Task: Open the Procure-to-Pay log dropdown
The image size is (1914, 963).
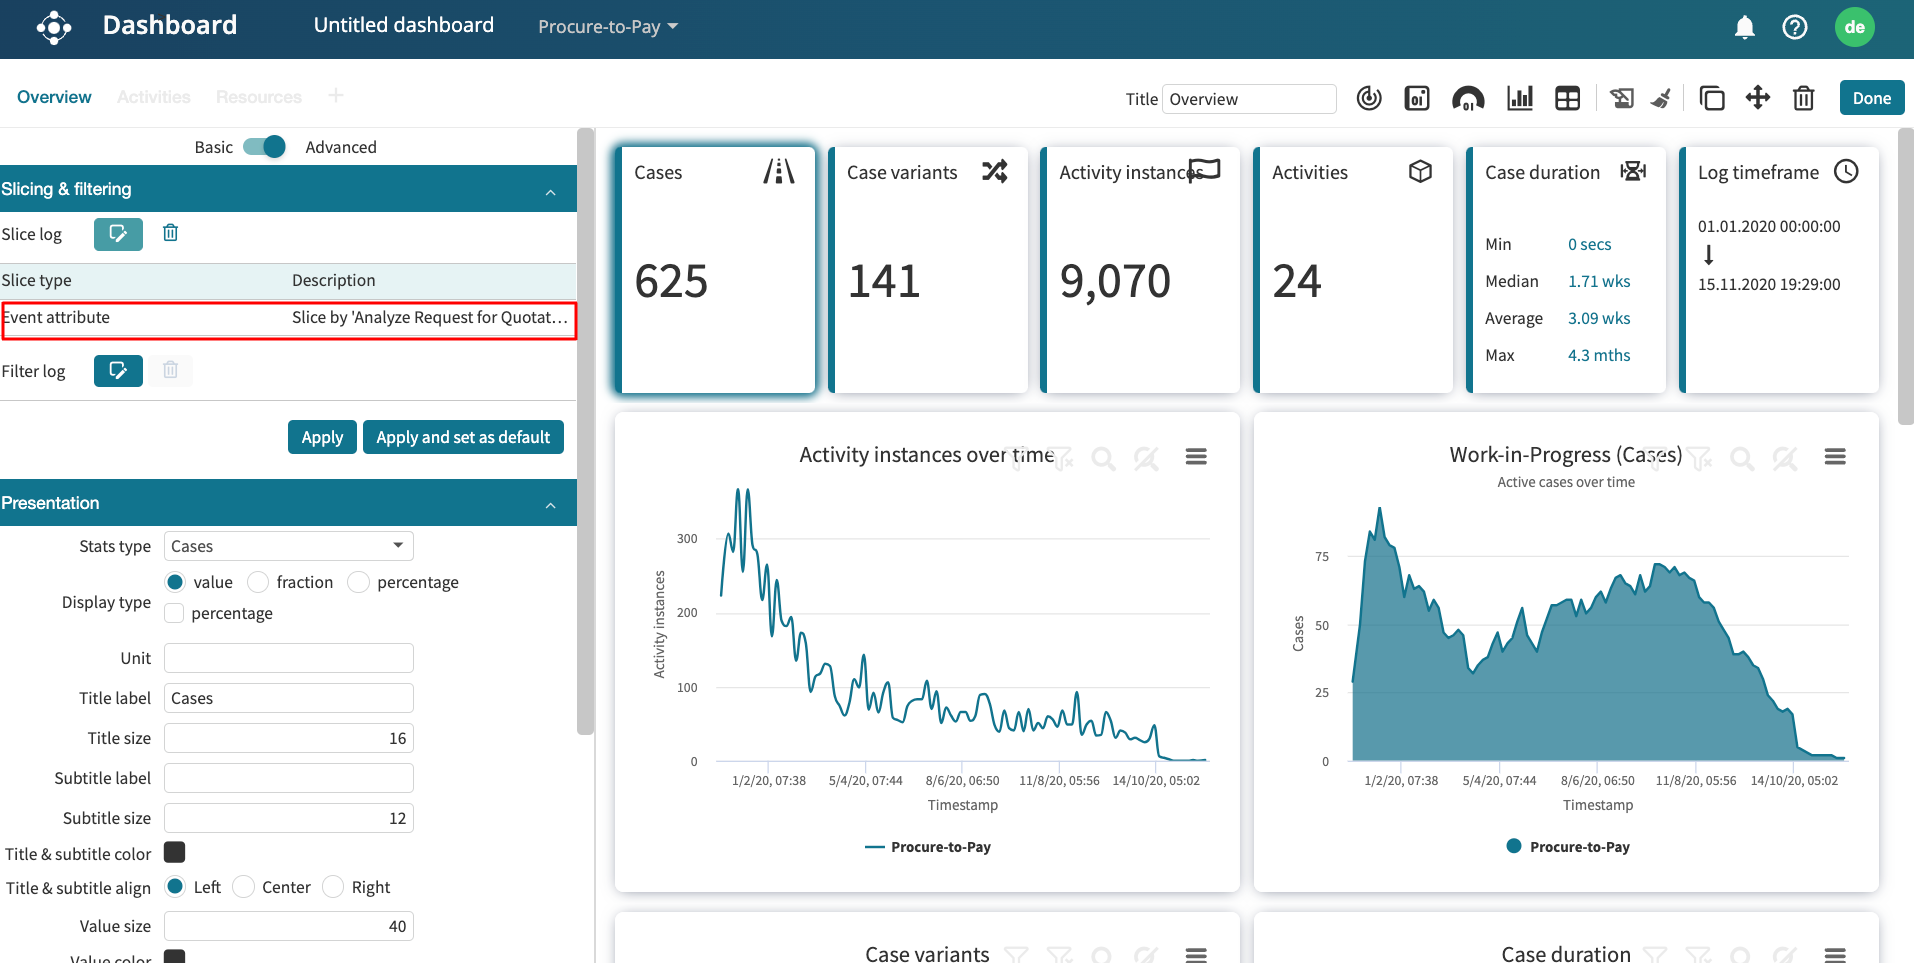Action: pyautogui.click(x=607, y=27)
